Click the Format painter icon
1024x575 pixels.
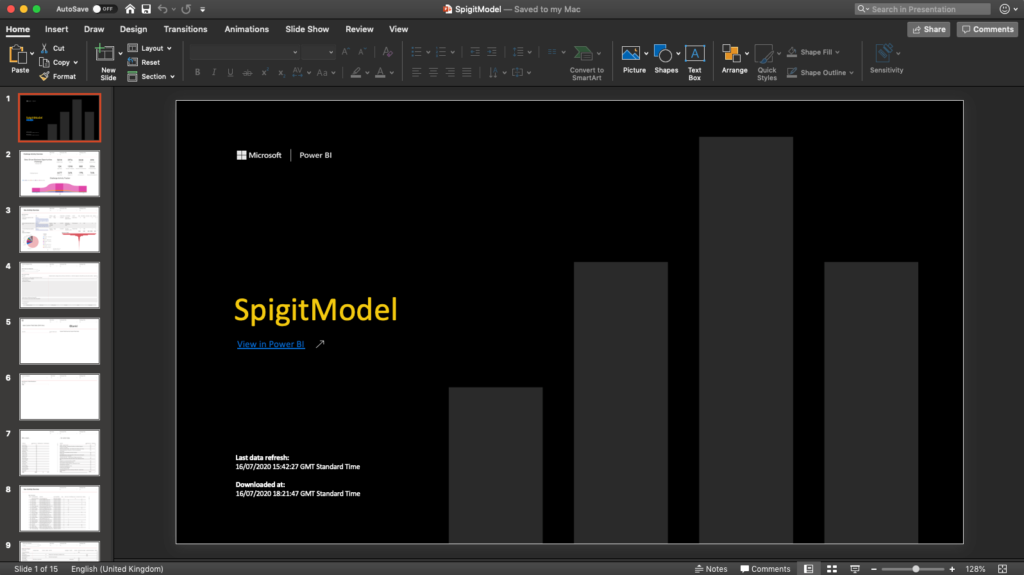(x=44, y=76)
